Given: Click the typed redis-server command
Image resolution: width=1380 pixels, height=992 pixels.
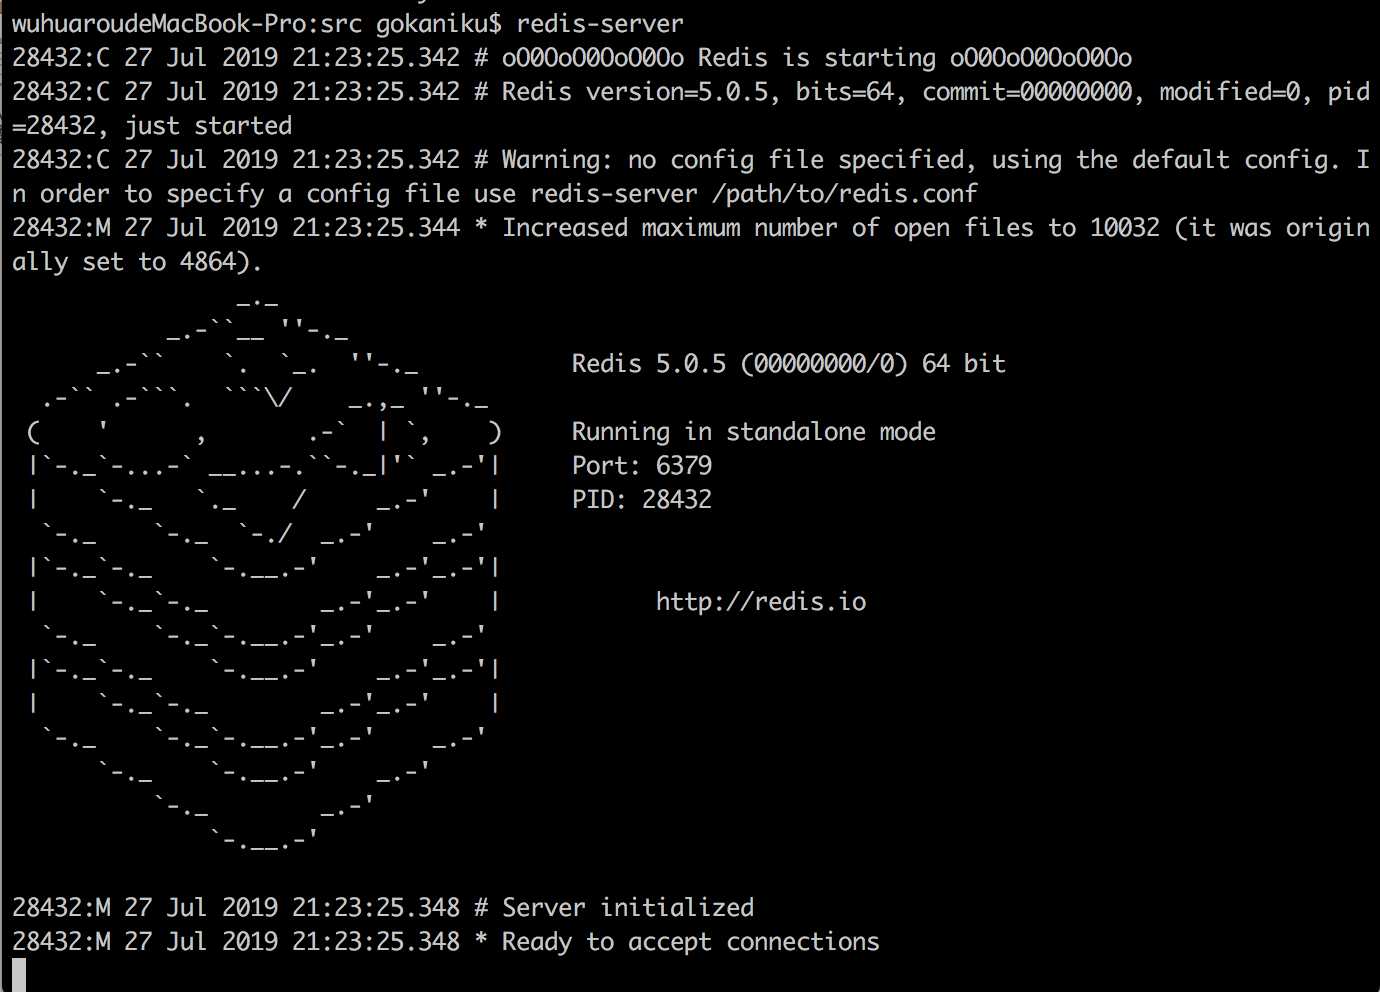Looking at the screenshot, I should (x=600, y=23).
